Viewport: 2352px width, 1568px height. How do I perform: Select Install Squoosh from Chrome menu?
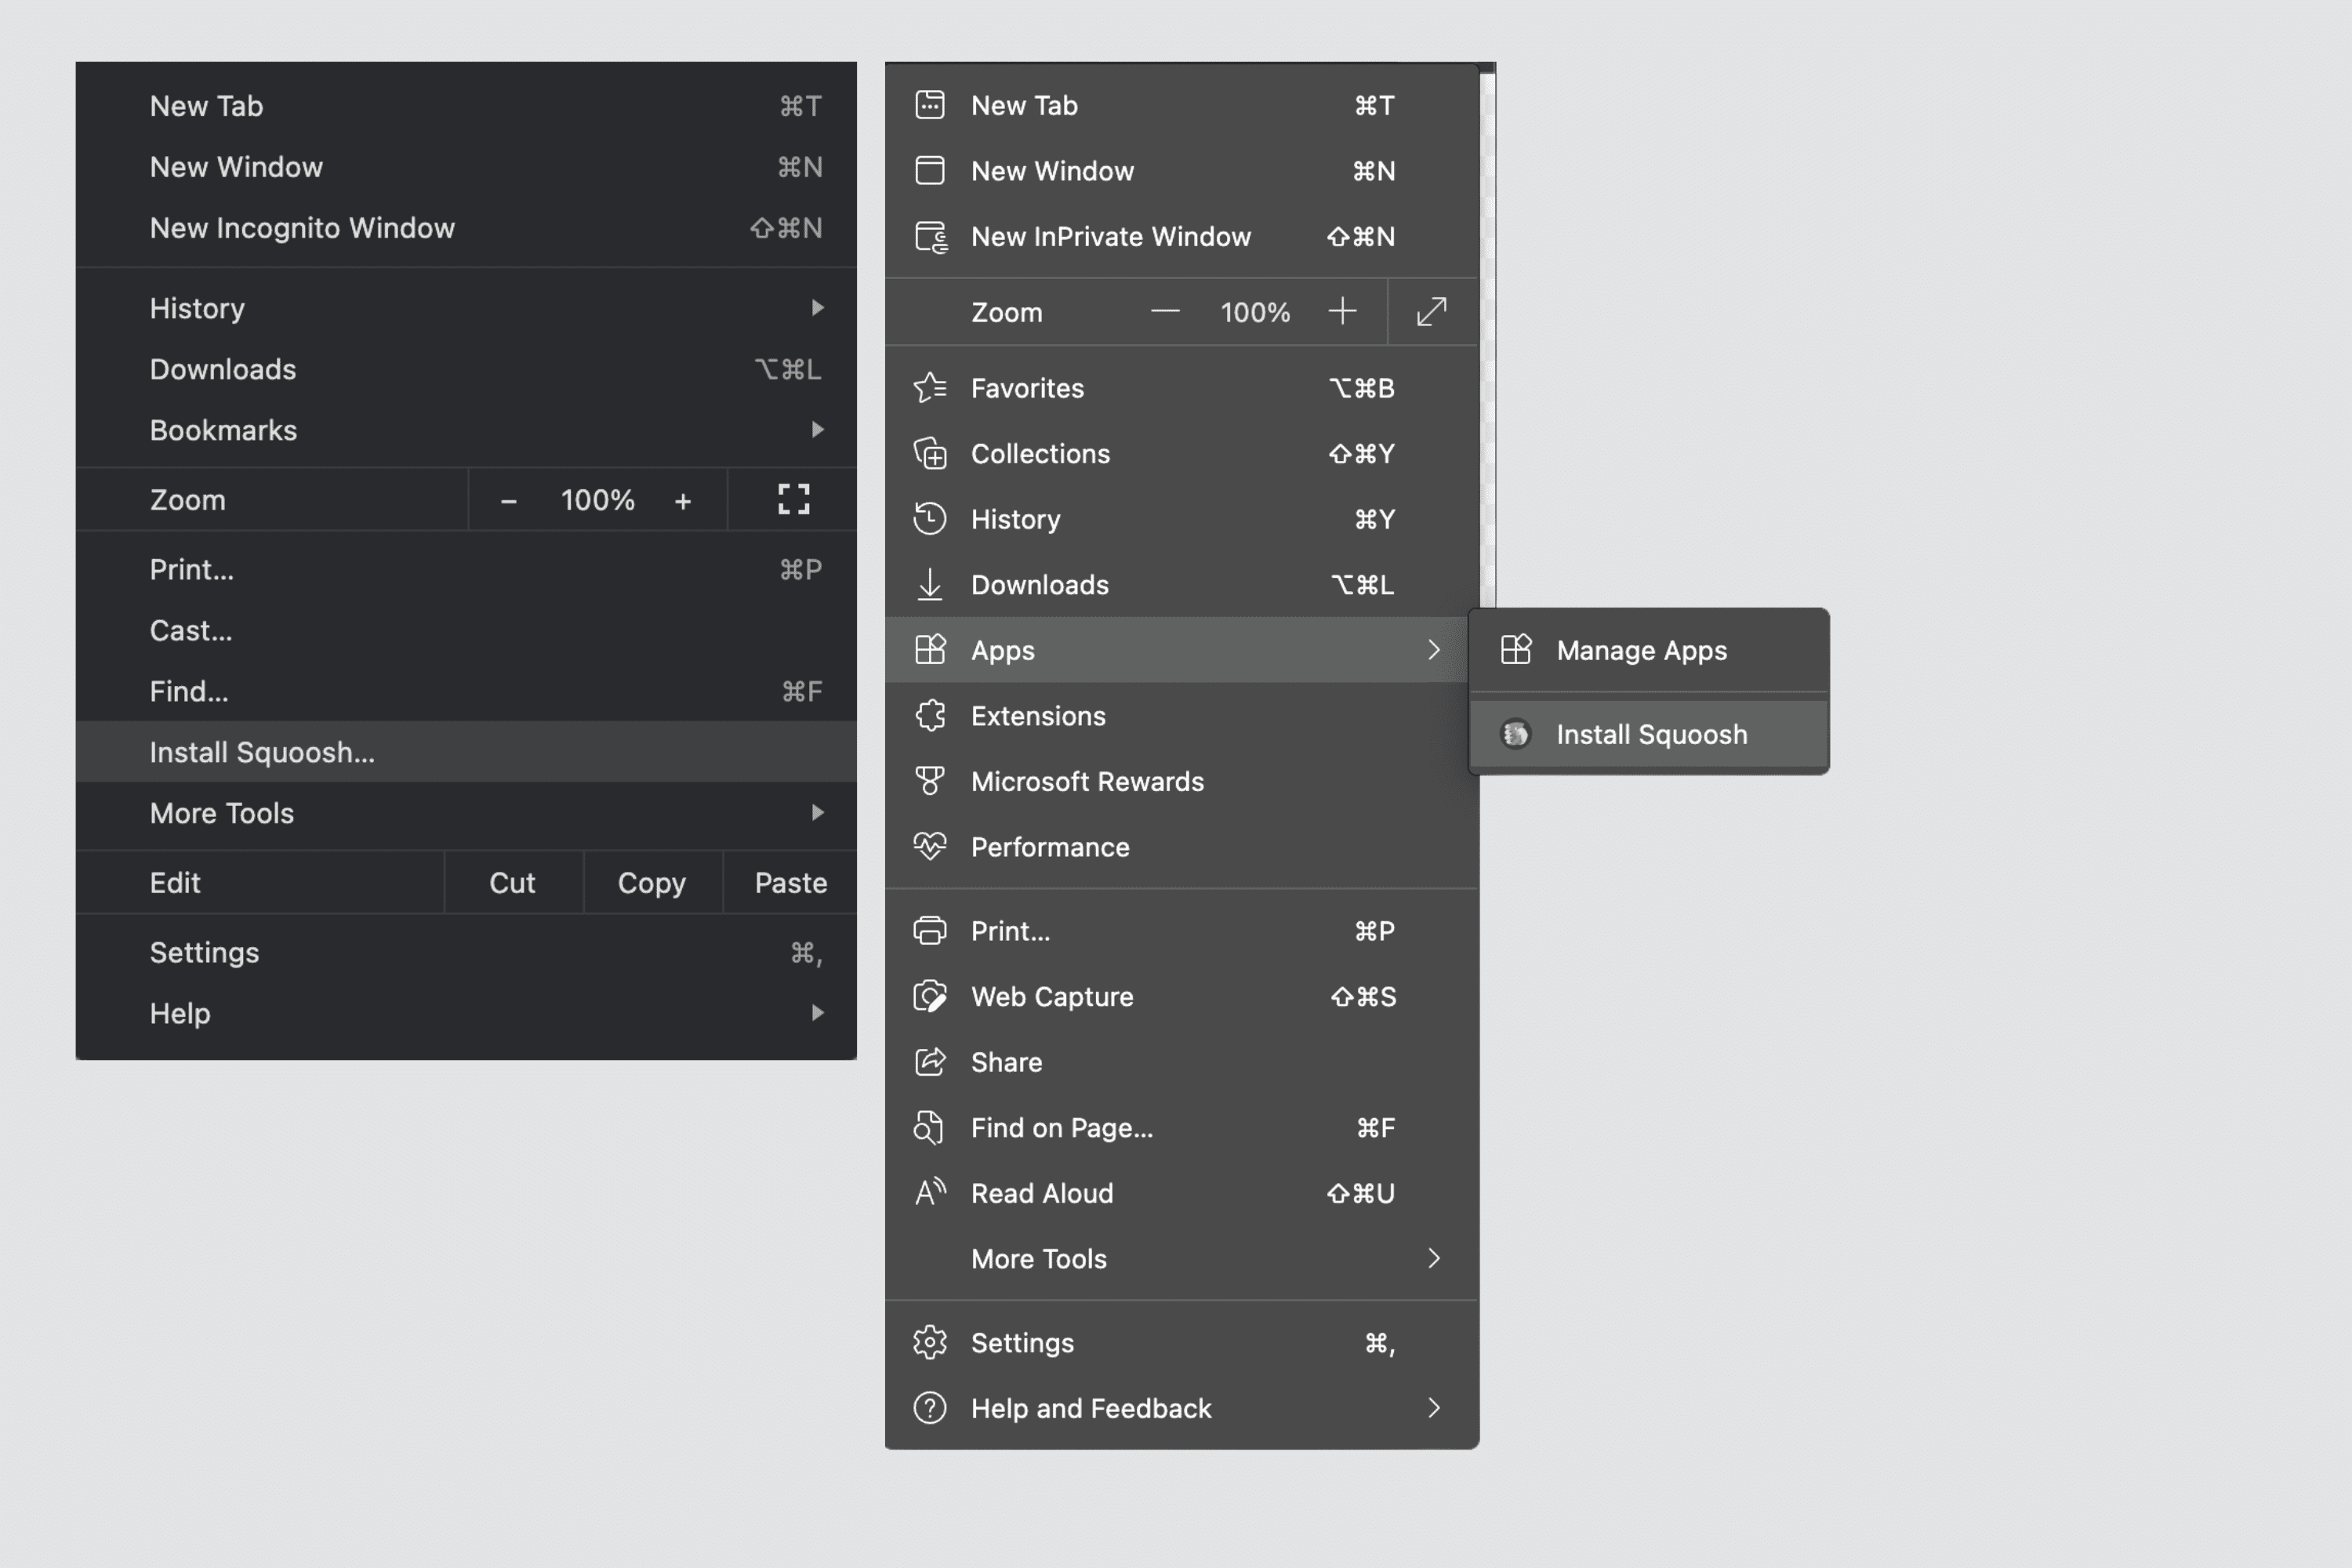[263, 751]
